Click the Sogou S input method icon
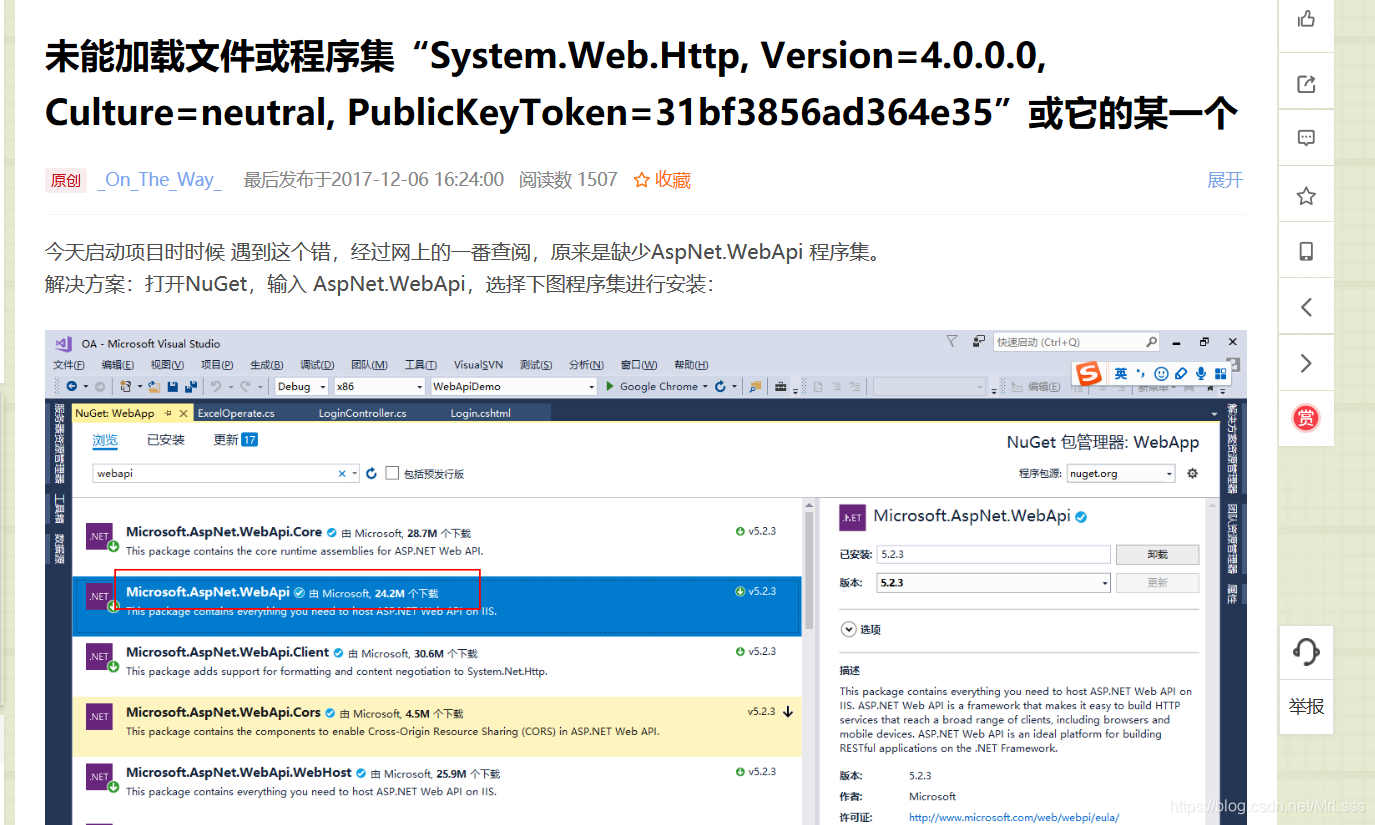Screen dimensions: 1375x825 (1088, 373)
